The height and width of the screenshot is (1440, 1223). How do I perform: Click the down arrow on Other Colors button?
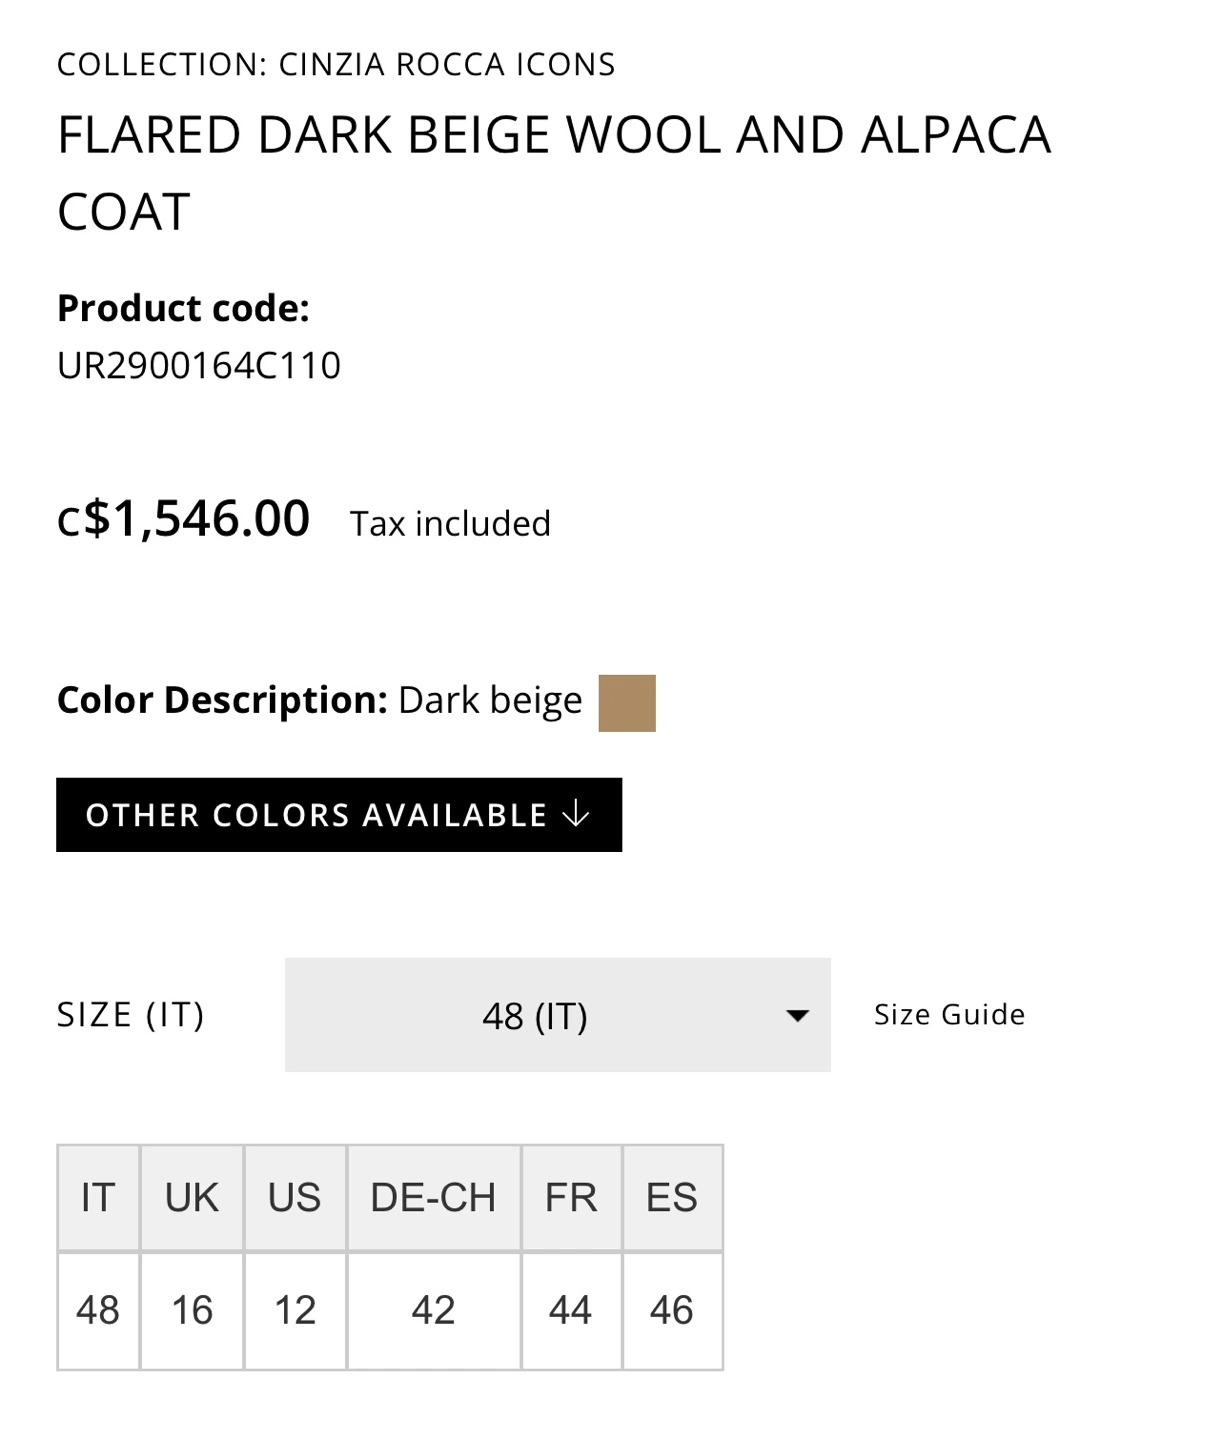[576, 814]
